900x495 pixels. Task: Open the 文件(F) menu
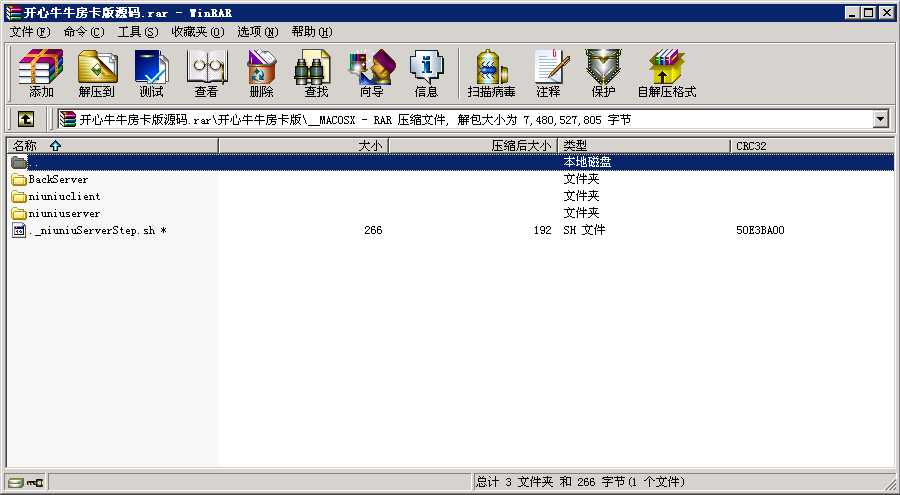(x=30, y=32)
